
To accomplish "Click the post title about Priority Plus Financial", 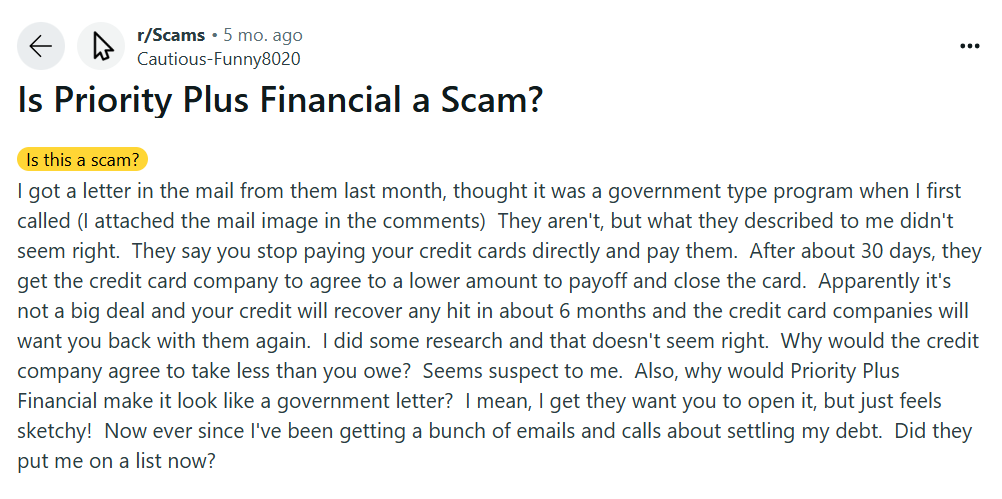I will [x=280, y=102].
